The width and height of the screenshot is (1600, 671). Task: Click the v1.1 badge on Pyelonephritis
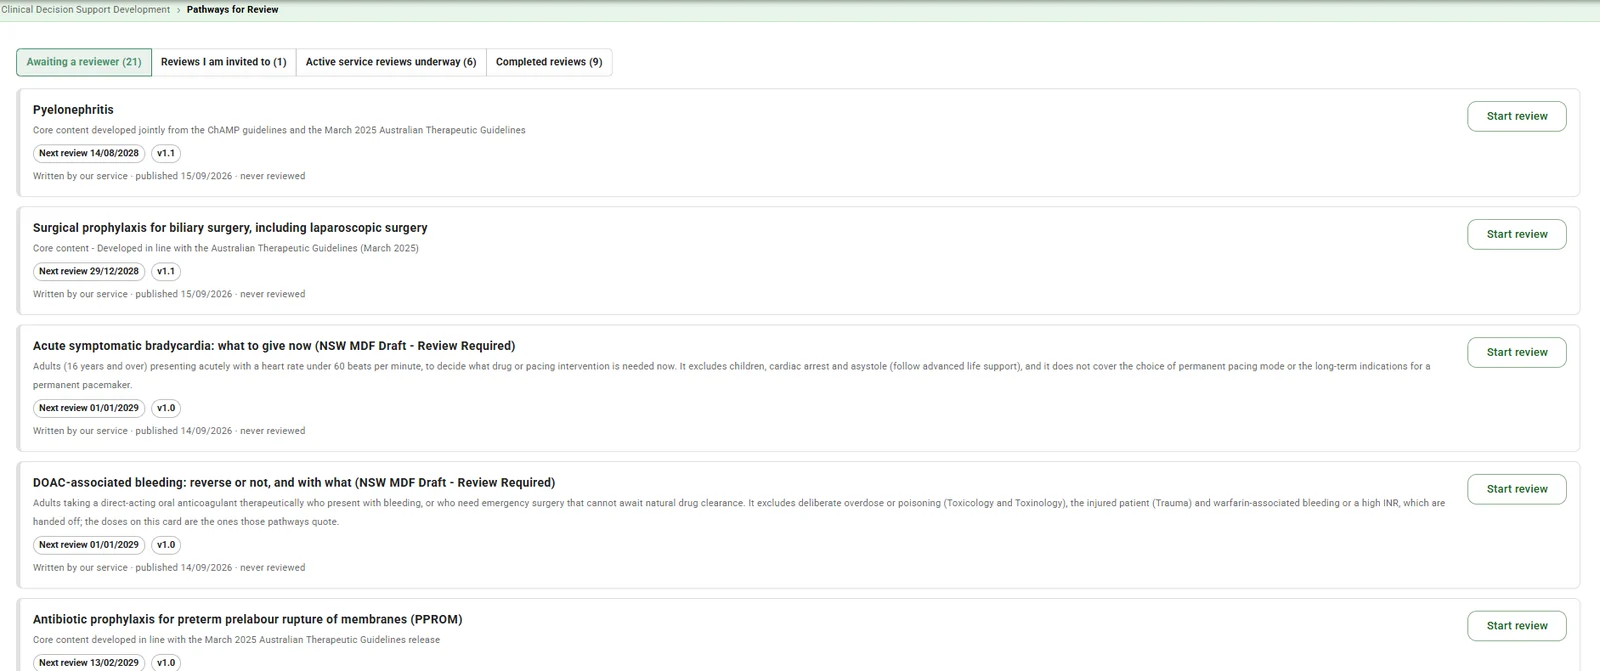coord(166,154)
